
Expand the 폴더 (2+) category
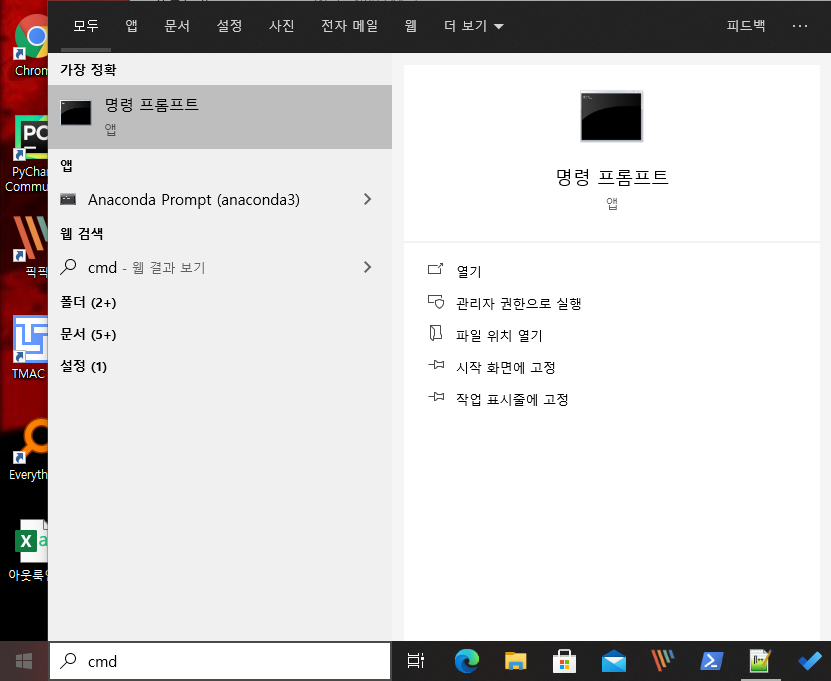pyautogui.click(x=88, y=303)
